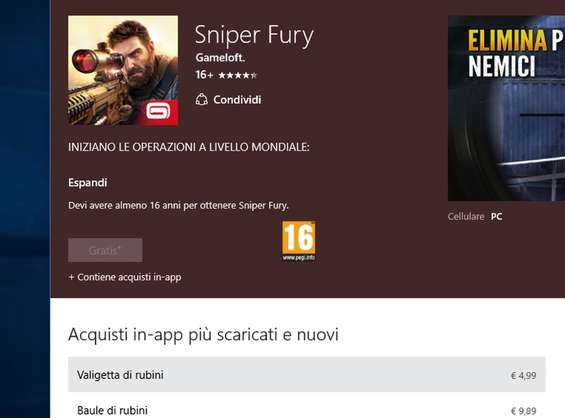565x418 pixels.
Task: Click the Condividi share icon
Action: (x=201, y=99)
